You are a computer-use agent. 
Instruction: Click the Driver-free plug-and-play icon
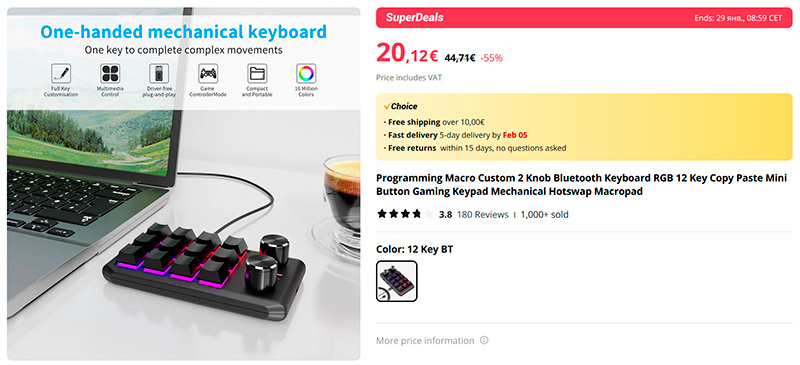159,74
